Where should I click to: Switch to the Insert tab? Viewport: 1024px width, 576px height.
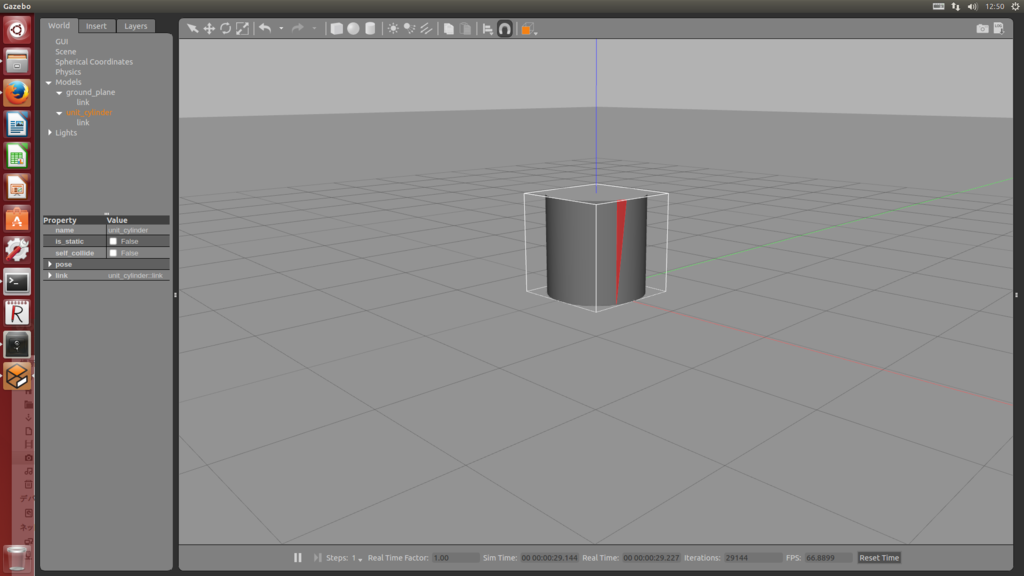click(96, 26)
